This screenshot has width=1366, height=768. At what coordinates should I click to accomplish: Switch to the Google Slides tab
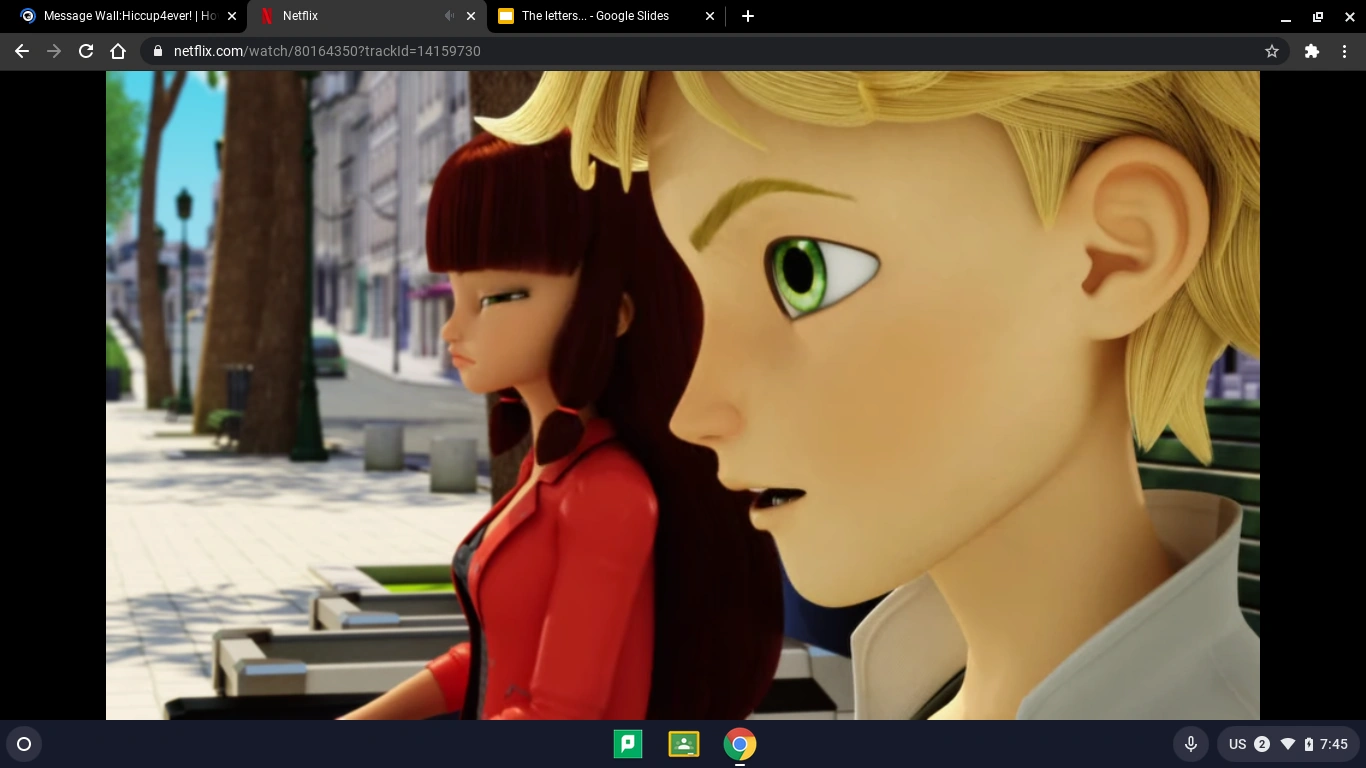590,16
